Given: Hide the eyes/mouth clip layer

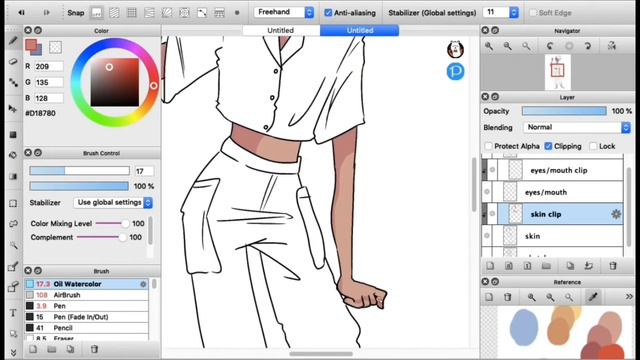Looking at the screenshot, I should [x=492, y=170].
